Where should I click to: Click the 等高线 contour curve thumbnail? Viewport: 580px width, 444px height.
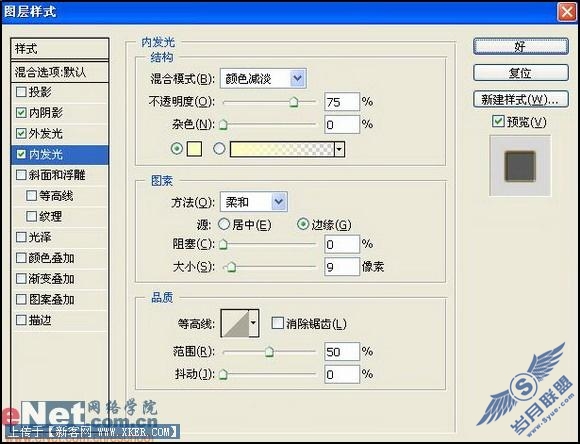(235, 323)
